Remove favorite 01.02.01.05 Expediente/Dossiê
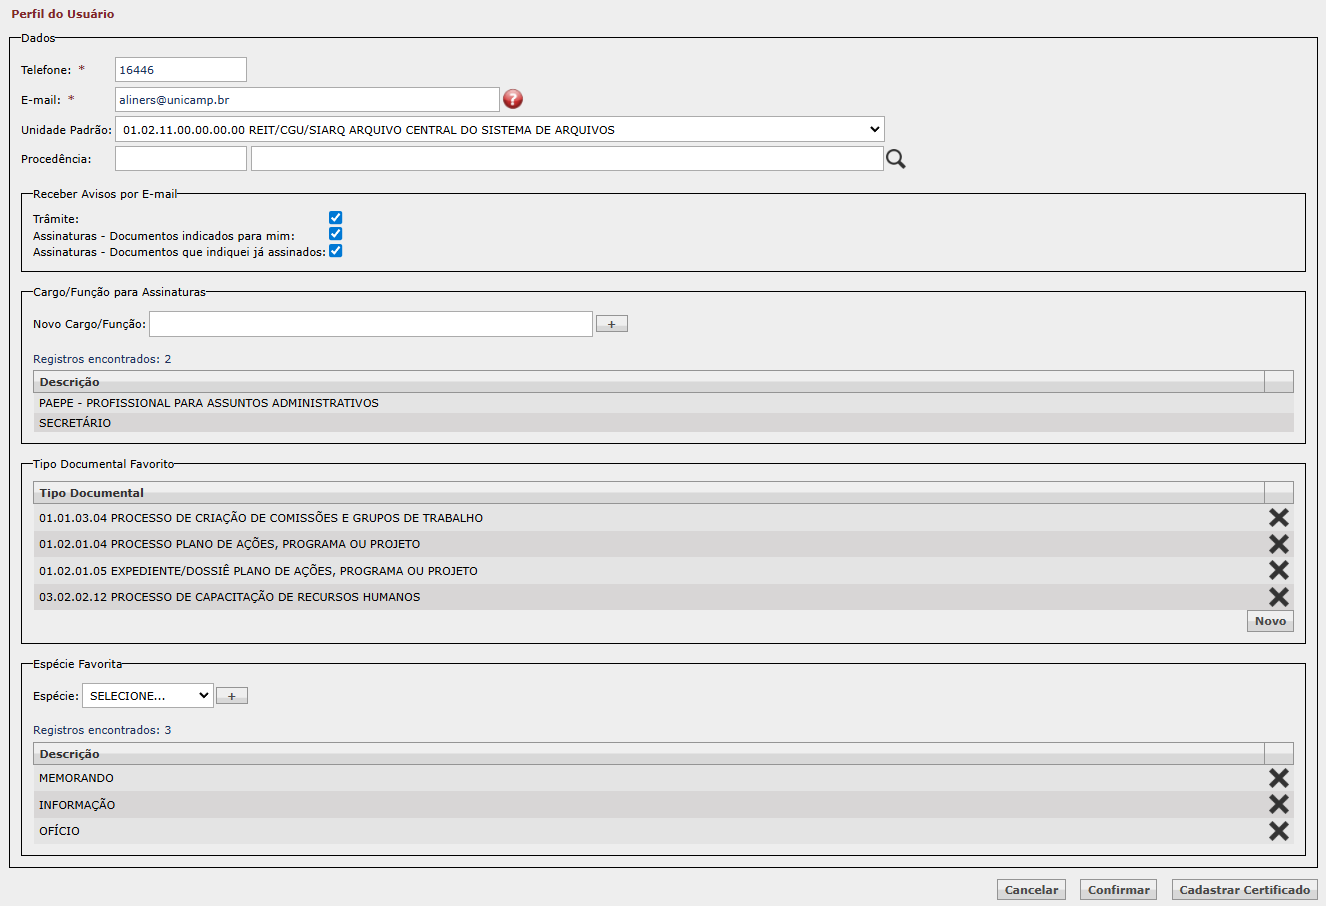 pos(1278,570)
